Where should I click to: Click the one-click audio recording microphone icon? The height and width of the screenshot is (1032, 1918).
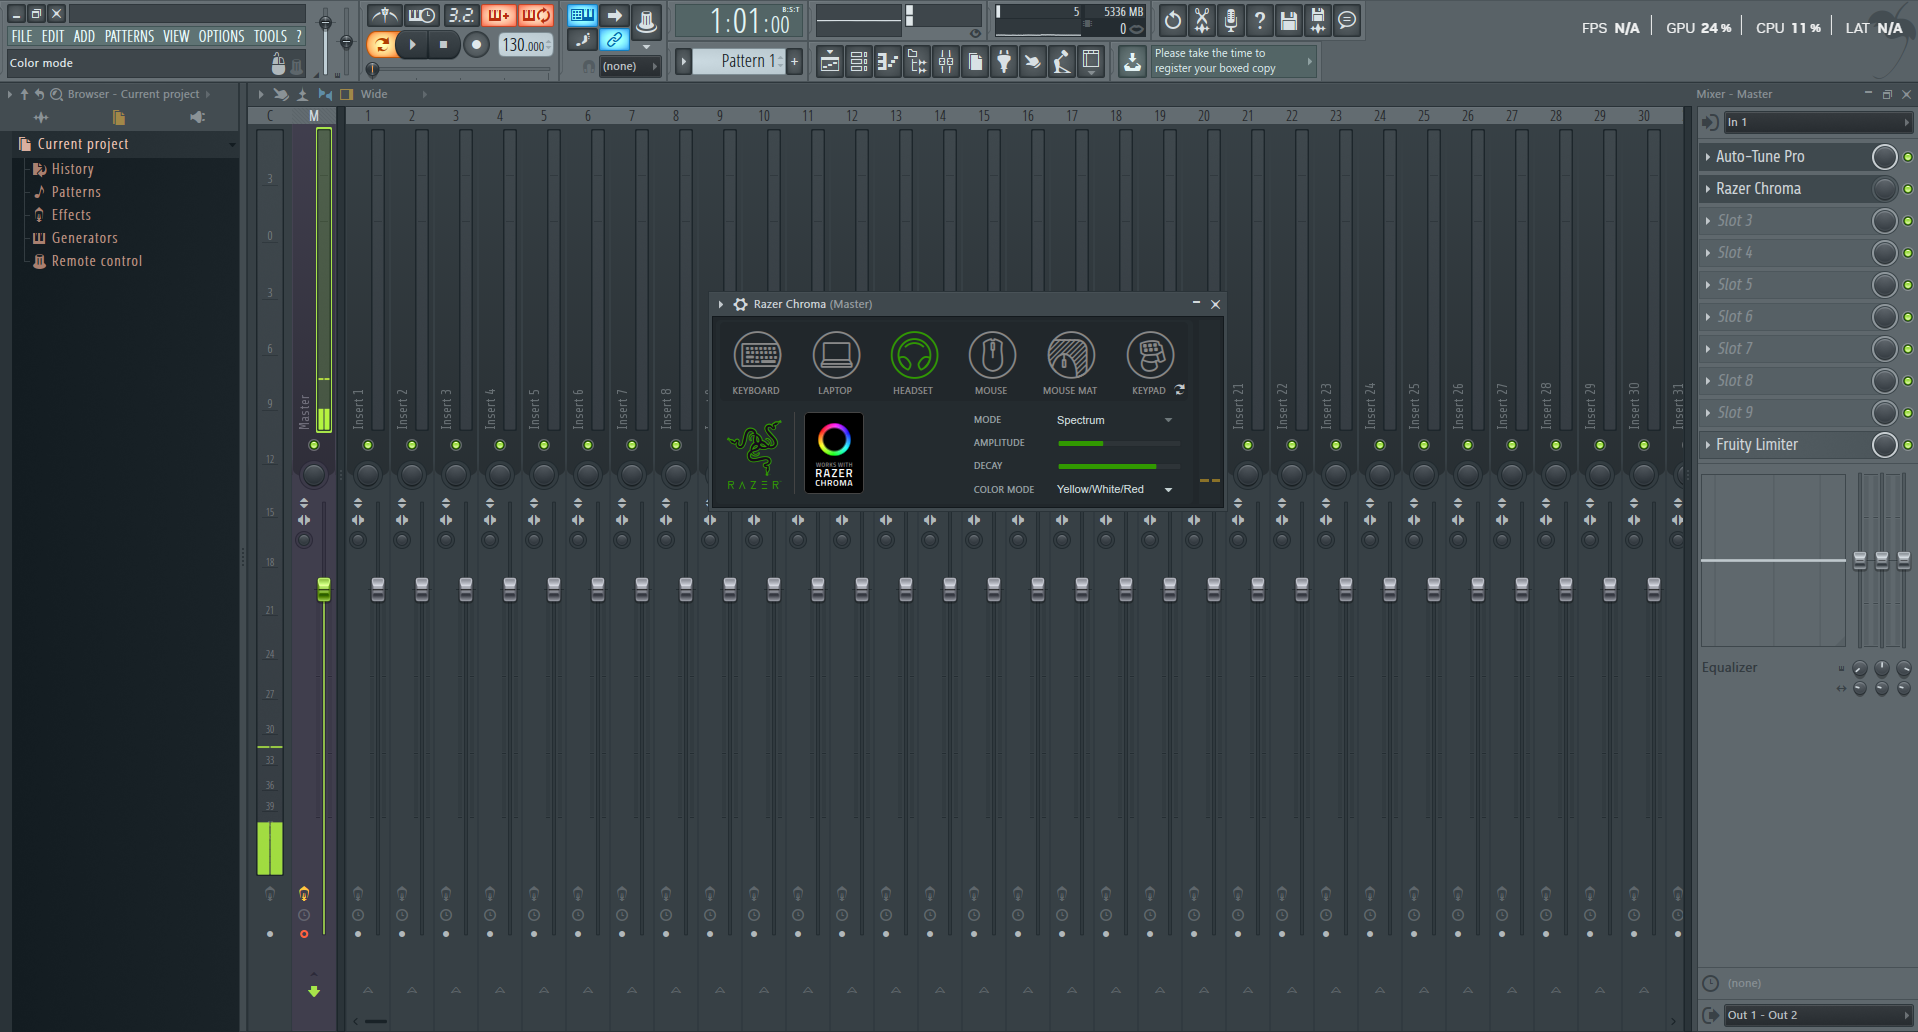pyautogui.click(x=1231, y=20)
